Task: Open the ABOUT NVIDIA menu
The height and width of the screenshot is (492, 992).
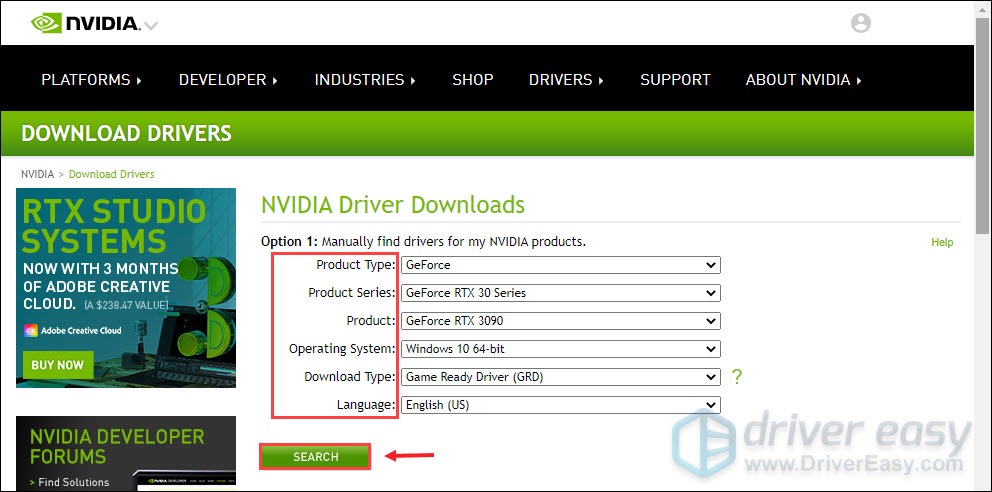Action: [803, 80]
